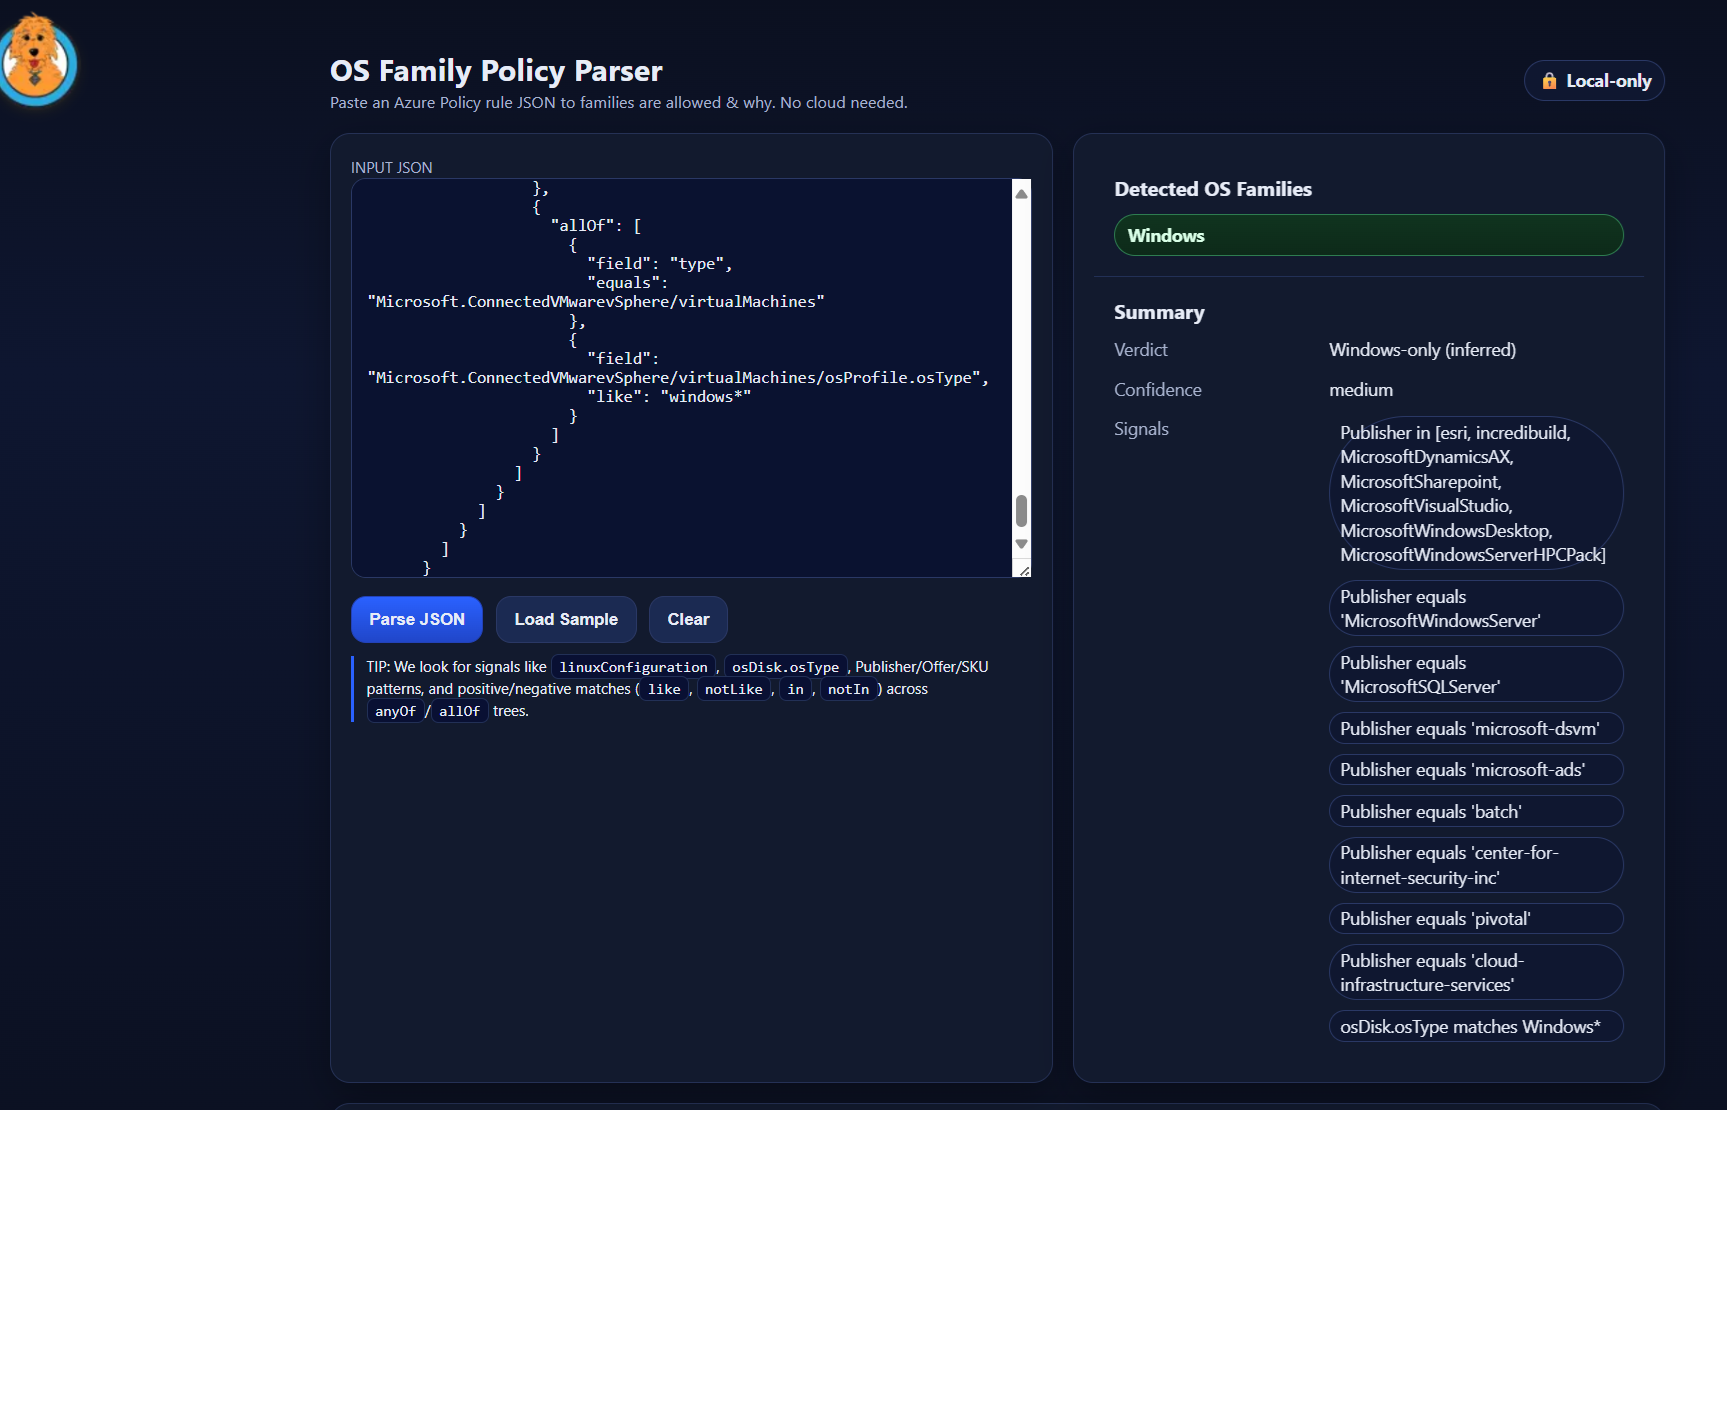Click the textarea scroll up arrow

pyautogui.click(x=1021, y=194)
